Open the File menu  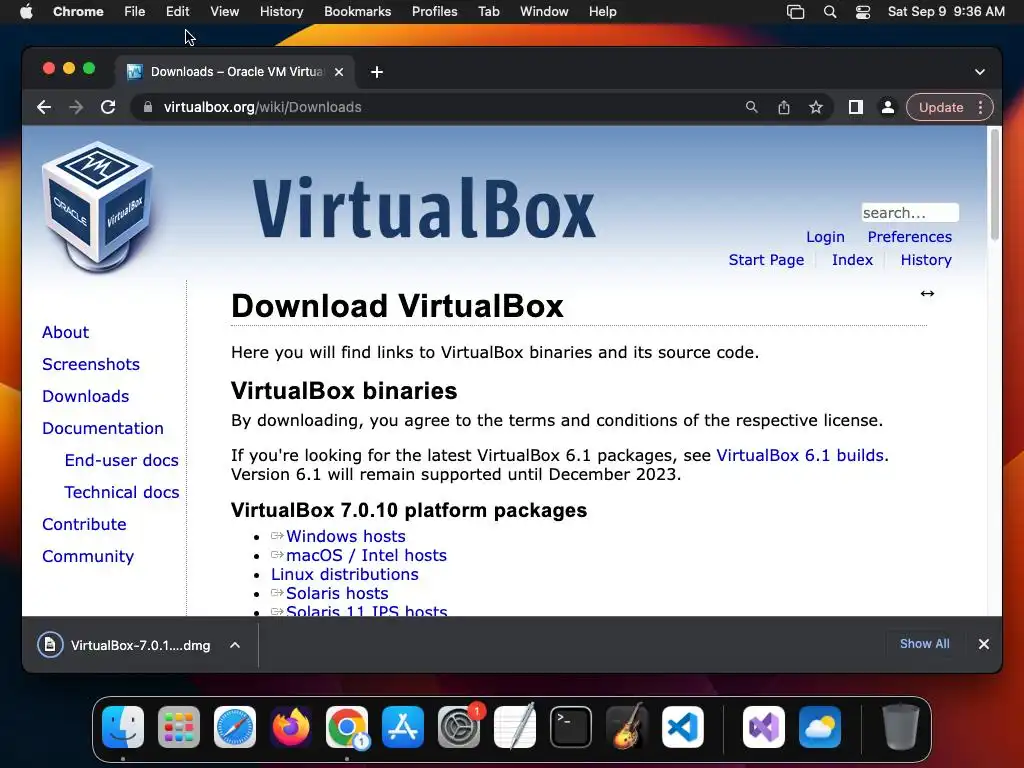tap(135, 12)
